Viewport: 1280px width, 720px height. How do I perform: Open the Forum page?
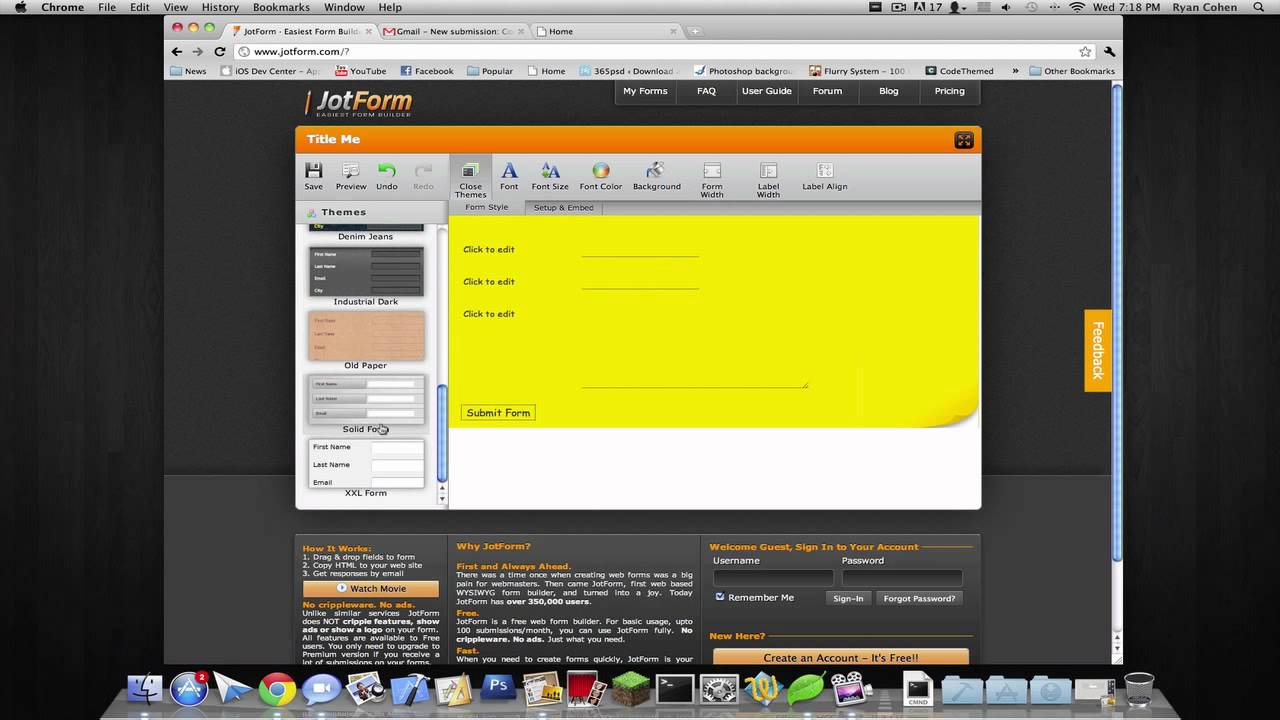click(827, 91)
